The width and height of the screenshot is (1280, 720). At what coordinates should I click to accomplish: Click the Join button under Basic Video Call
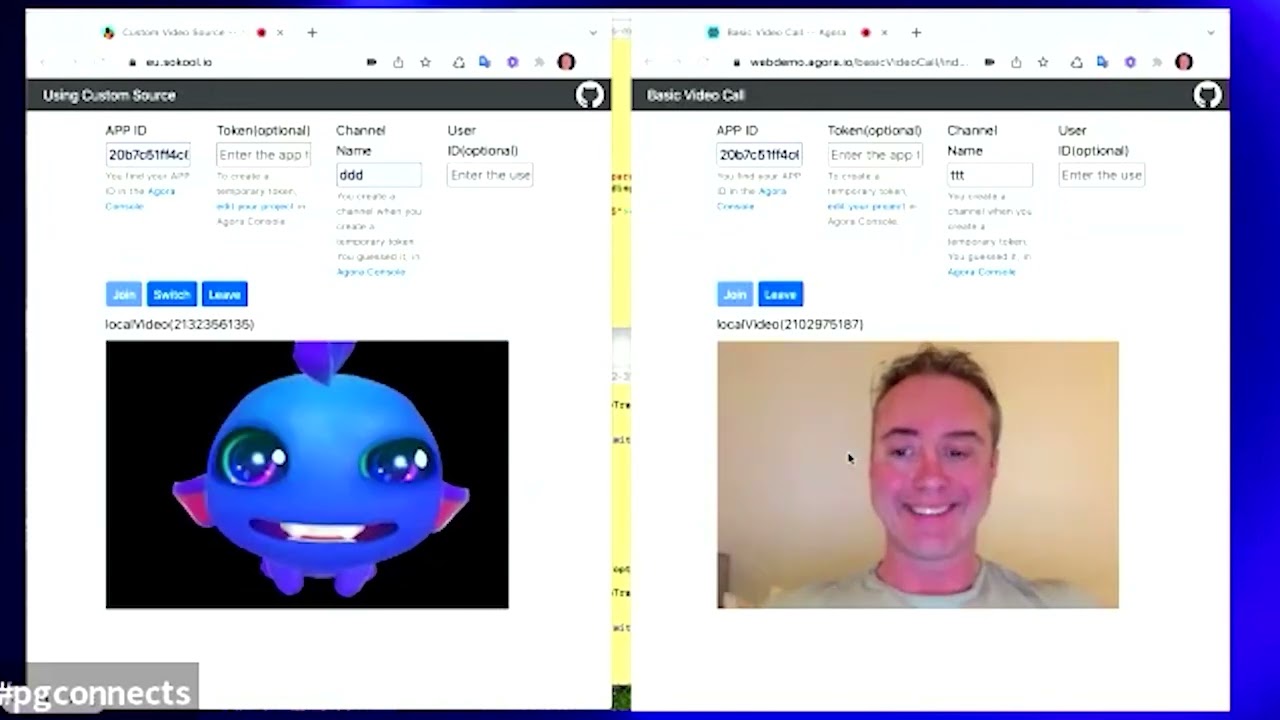pyautogui.click(x=735, y=295)
